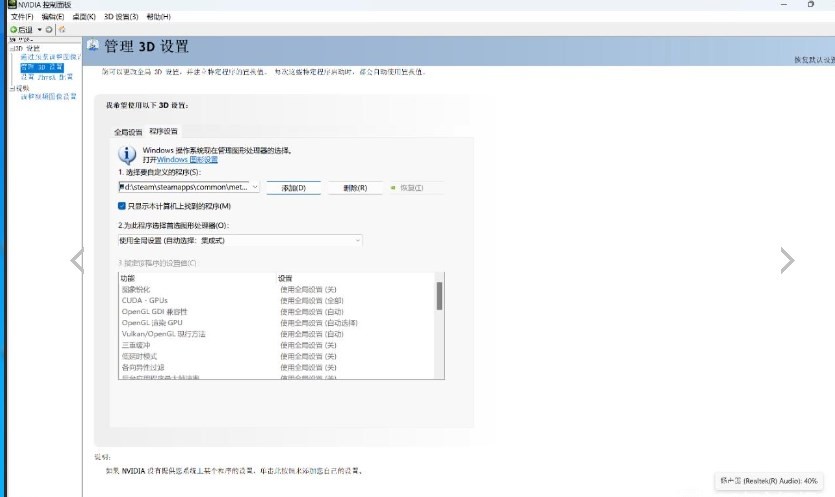Click the settings list vertical scrollbar thumb
Screen dimensions: 835x497
coord(439,296)
